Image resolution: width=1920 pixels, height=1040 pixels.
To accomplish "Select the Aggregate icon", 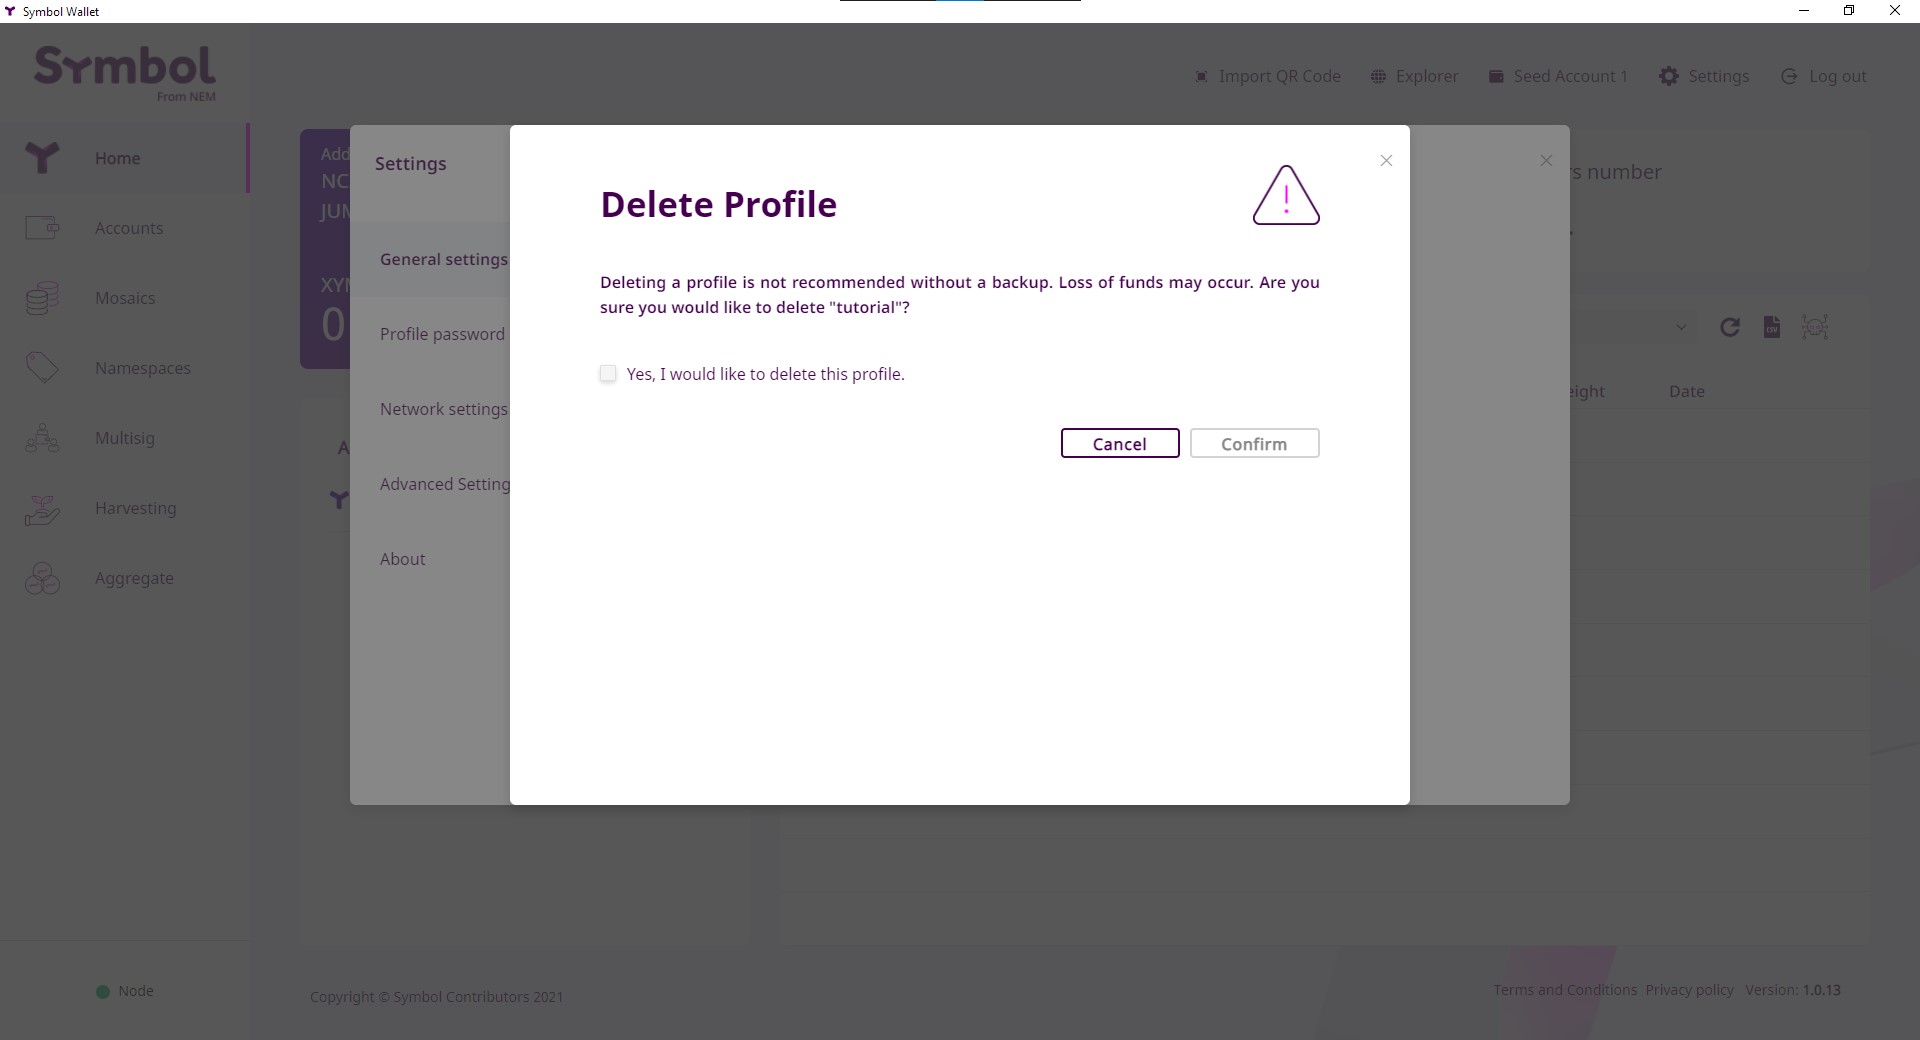I will click(42, 578).
